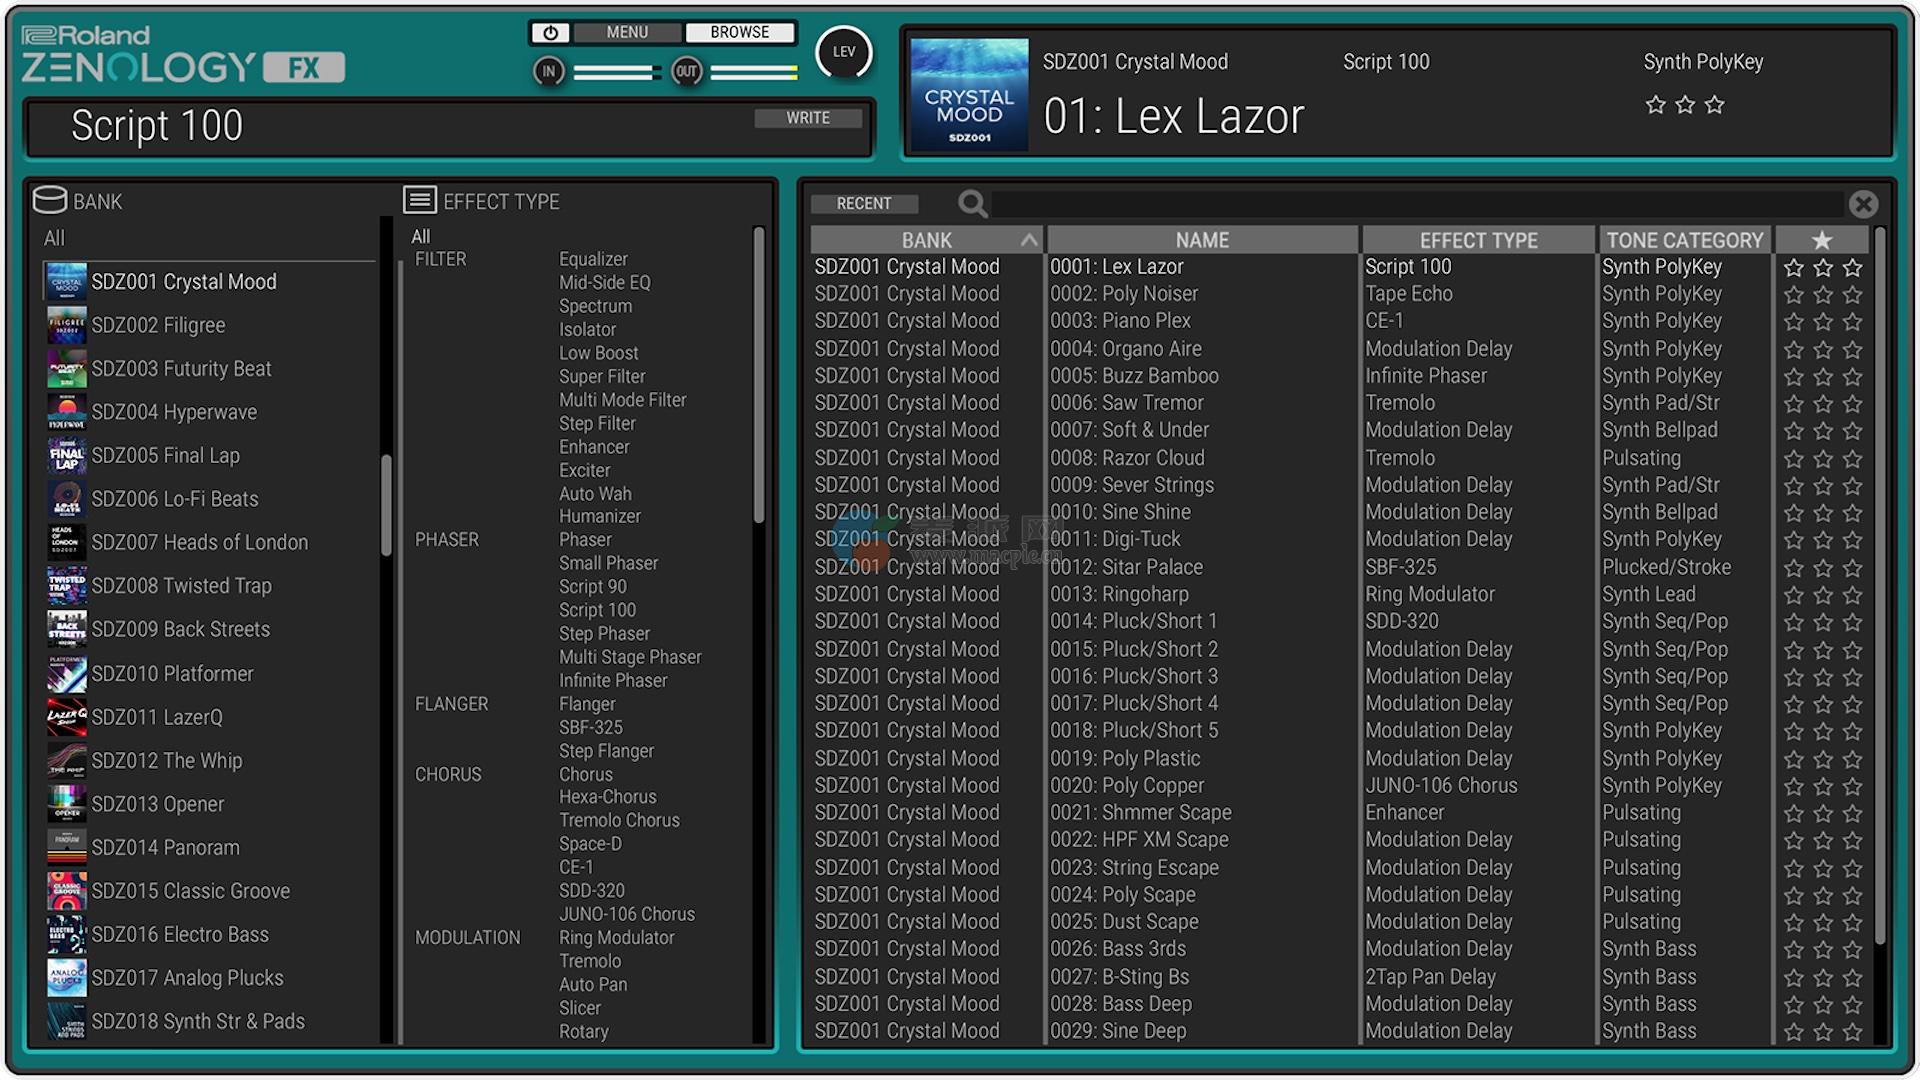
Task: Give 0027: B-Sting Bs a three-star rating
Action: click(x=1853, y=977)
